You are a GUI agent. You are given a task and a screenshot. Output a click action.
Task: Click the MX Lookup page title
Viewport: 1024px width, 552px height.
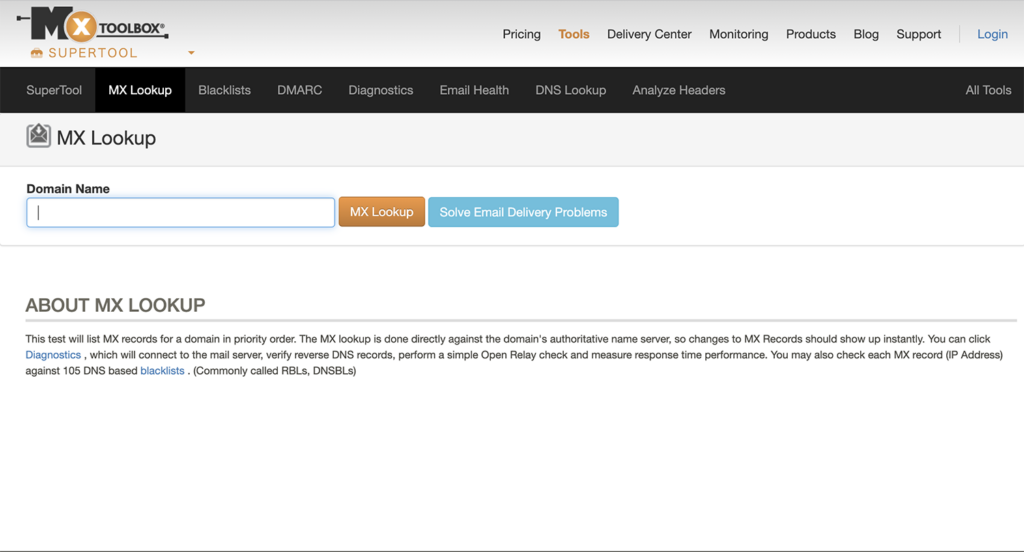tap(106, 138)
